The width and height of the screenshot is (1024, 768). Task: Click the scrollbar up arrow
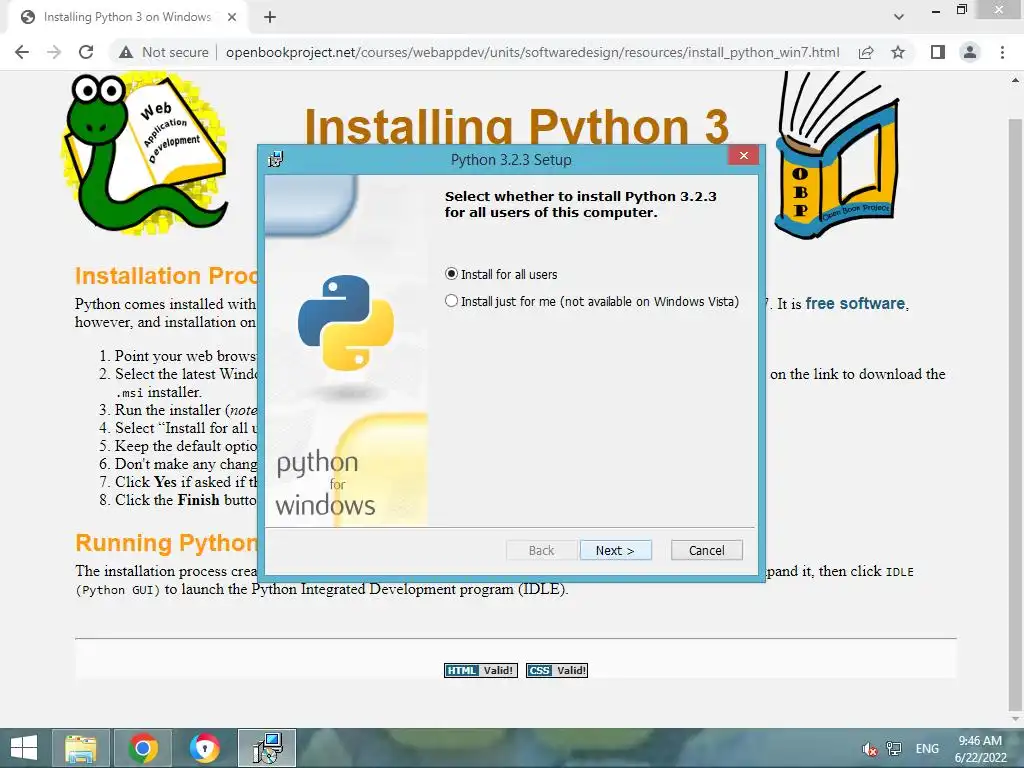[x=1015, y=81]
